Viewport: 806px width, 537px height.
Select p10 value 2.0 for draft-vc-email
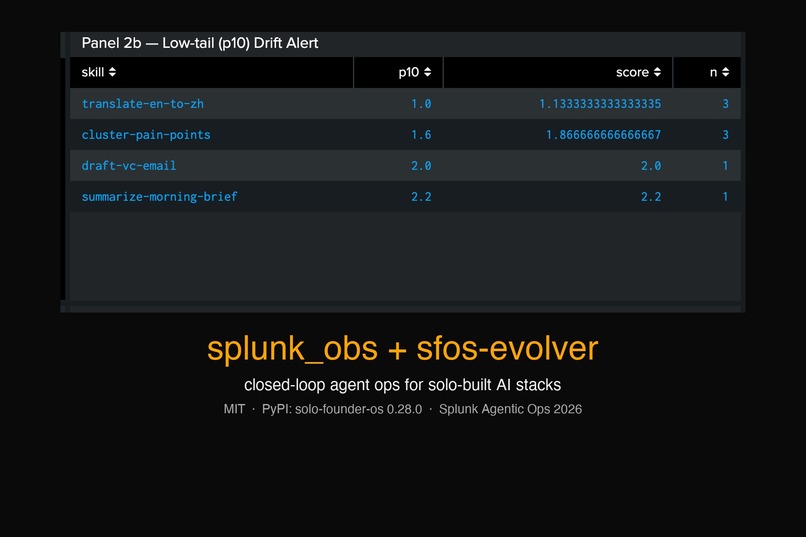click(x=421, y=165)
